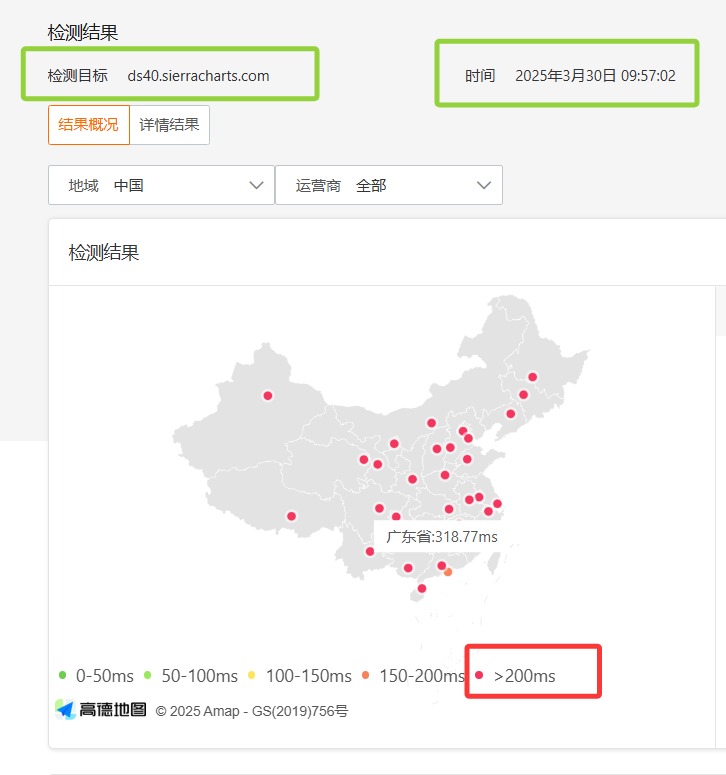Screen dimensions: 726x775
Task: Toggle the 100-150ms legend item
Action: point(300,676)
